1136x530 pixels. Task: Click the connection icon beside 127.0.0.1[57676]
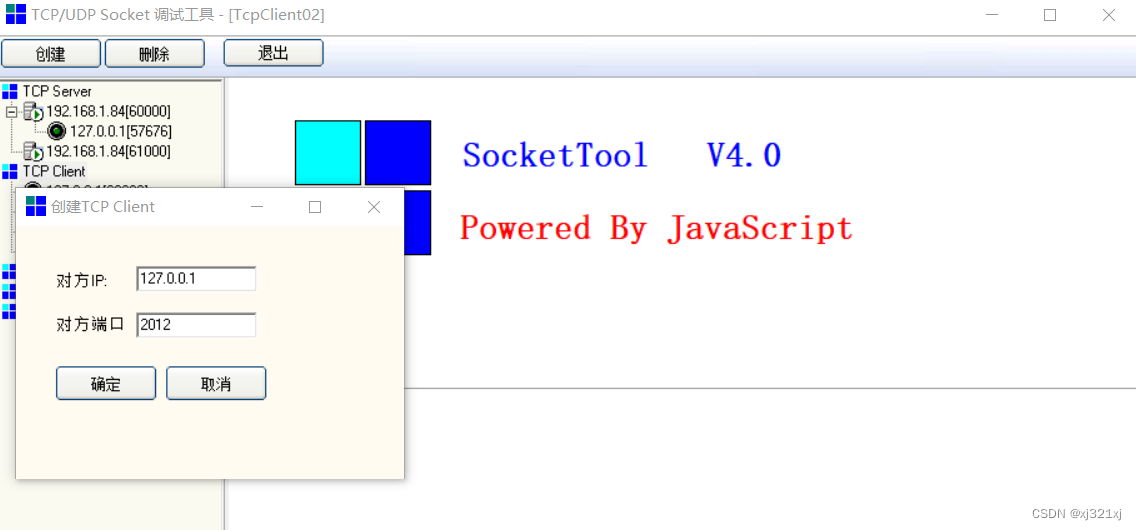coord(57,131)
